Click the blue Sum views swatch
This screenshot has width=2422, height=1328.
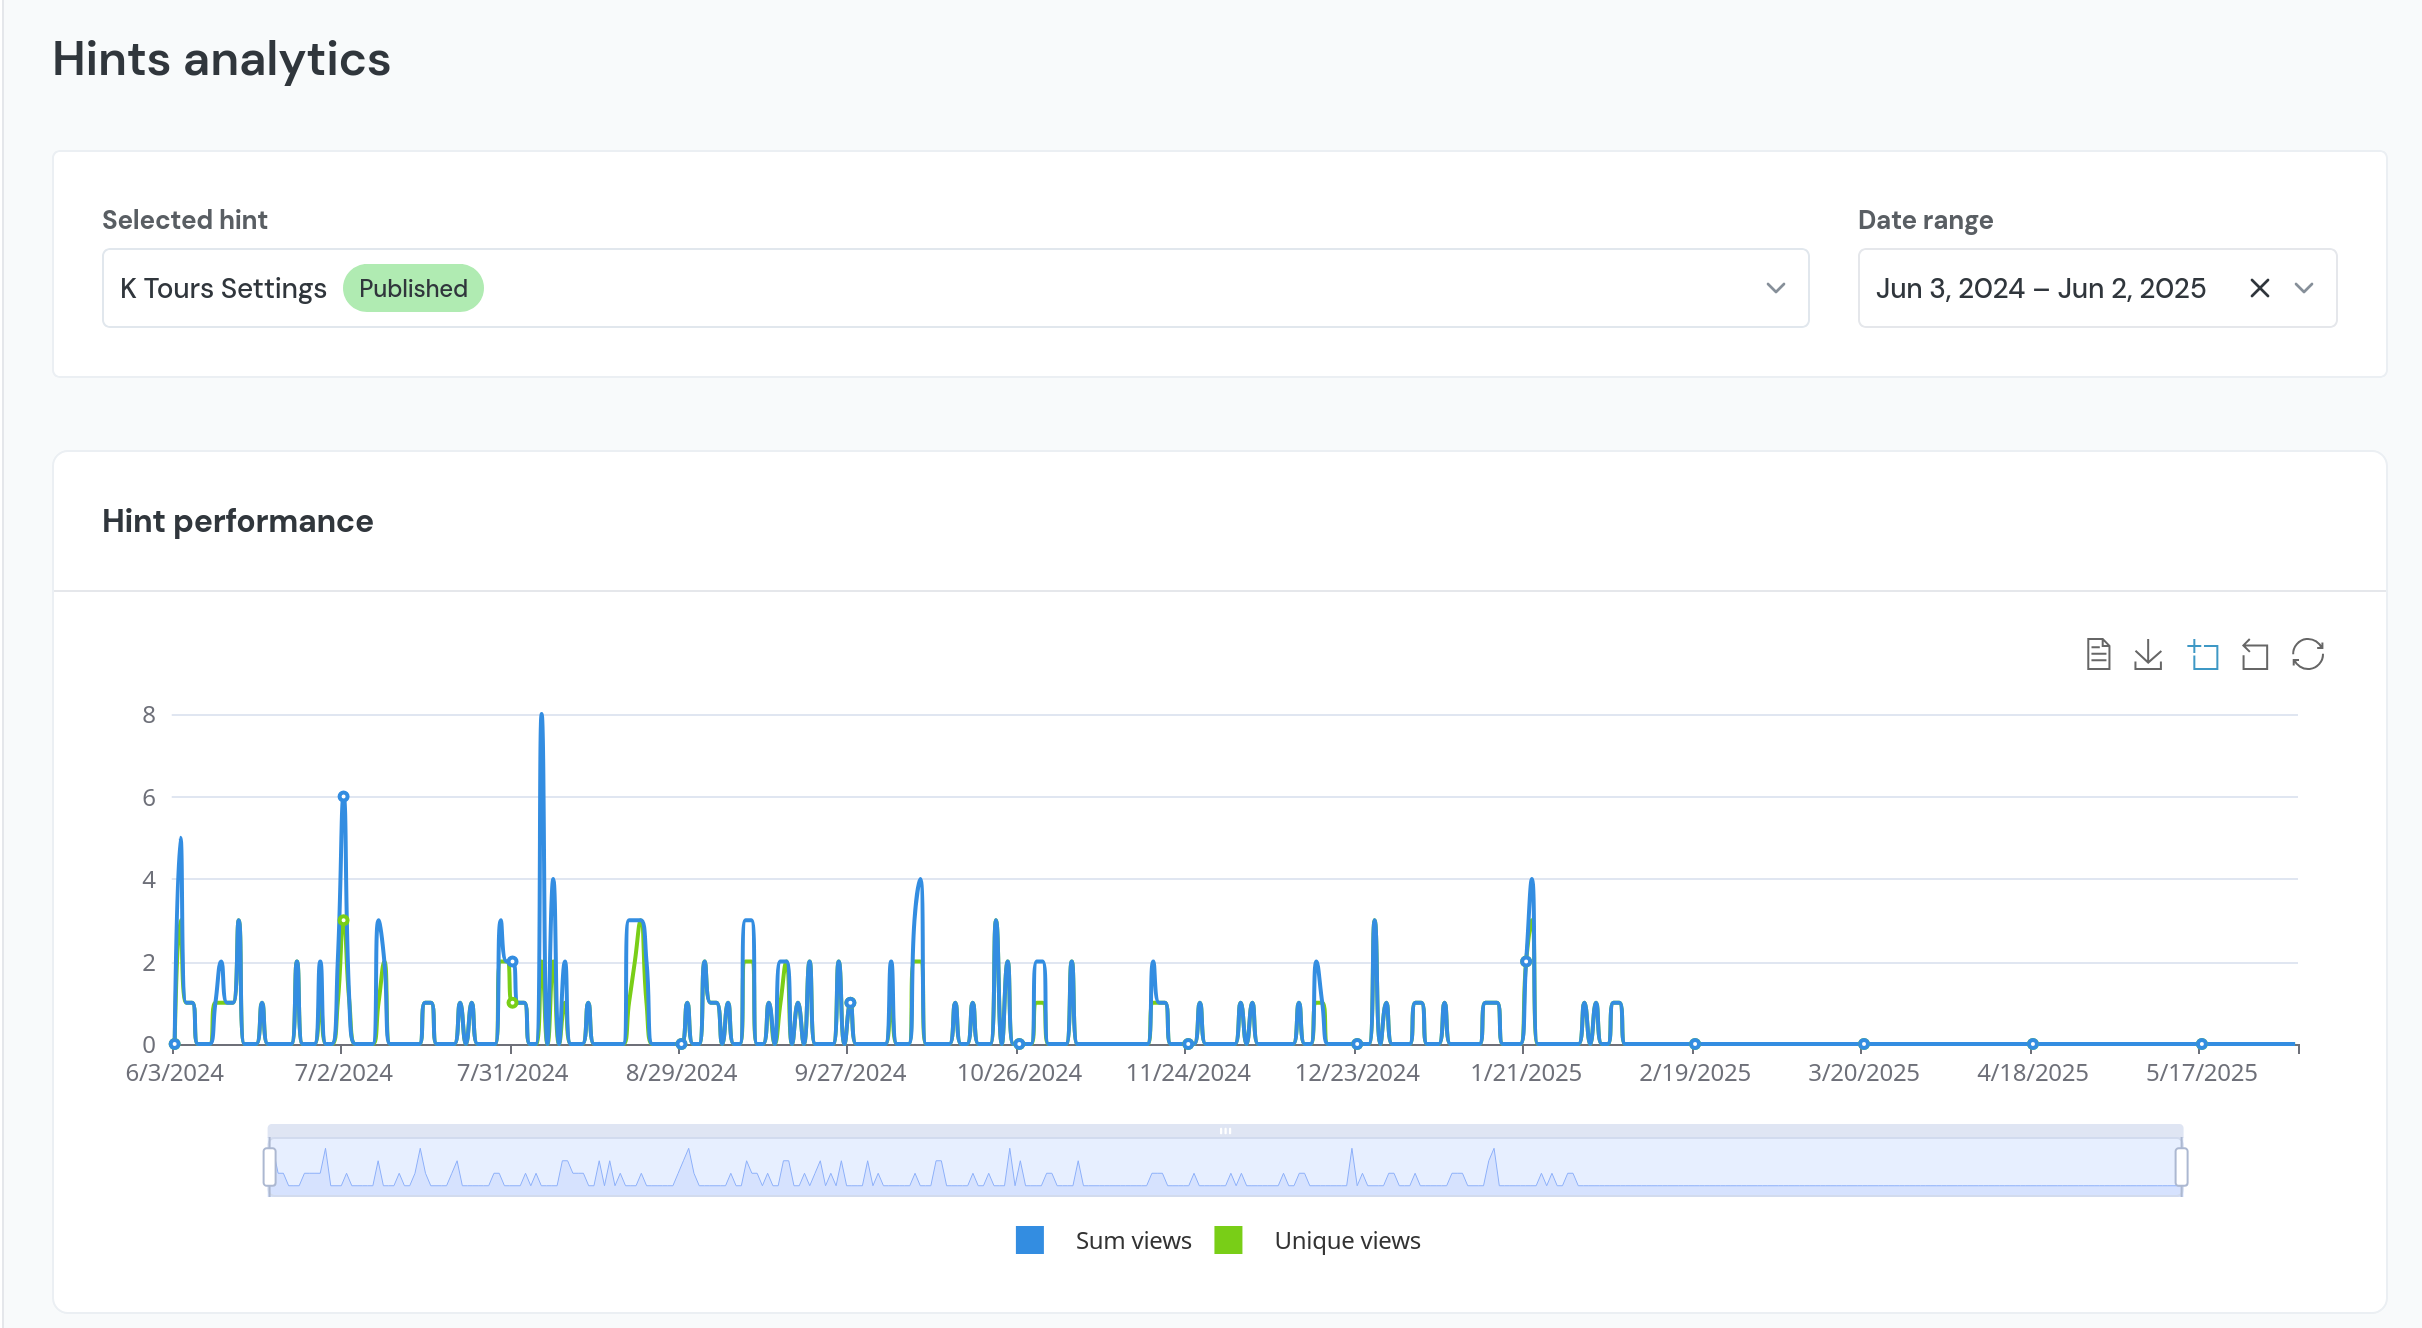[x=1029, y=1240]
